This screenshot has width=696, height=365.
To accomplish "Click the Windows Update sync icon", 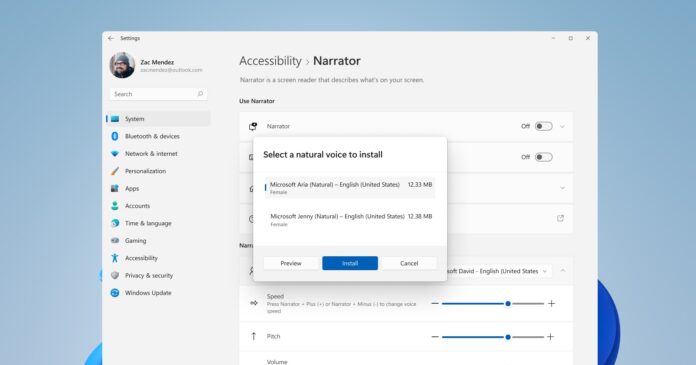I will [115, 293].
